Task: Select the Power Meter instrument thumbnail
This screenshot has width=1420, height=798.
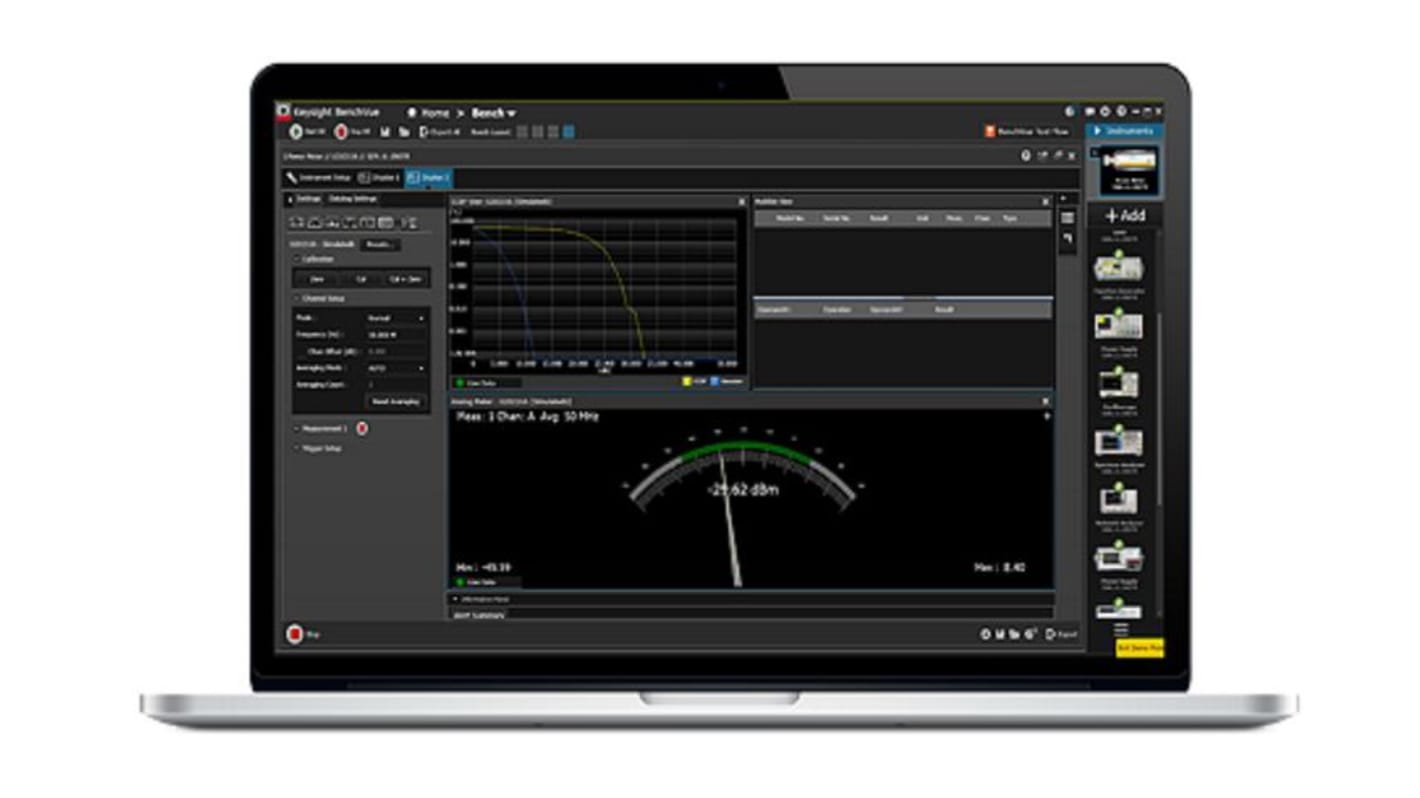Action: pyautogui.click(x=1130, y=170)
